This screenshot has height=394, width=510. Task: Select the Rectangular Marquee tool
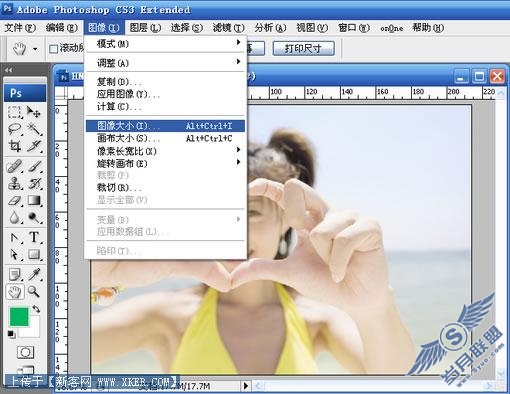[15, 112]
